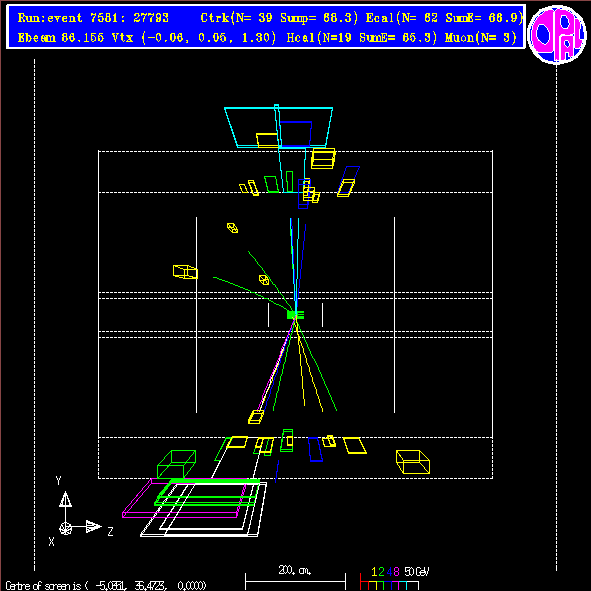Click the Ebeam 86.155 value
This screenshot has height=591, width=591.
click(61, 38)
